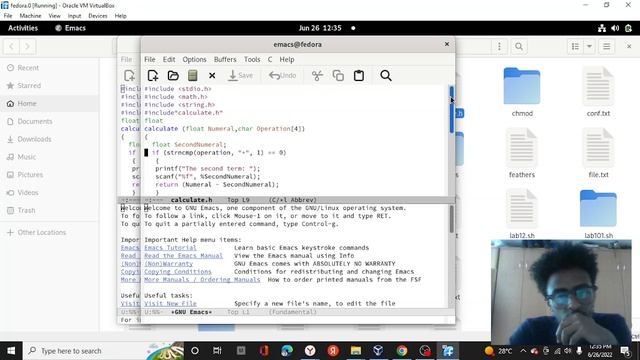Screen dimensions: 640x360
Task: Open the Tools menu in Emacs
Action: (252, 59)
